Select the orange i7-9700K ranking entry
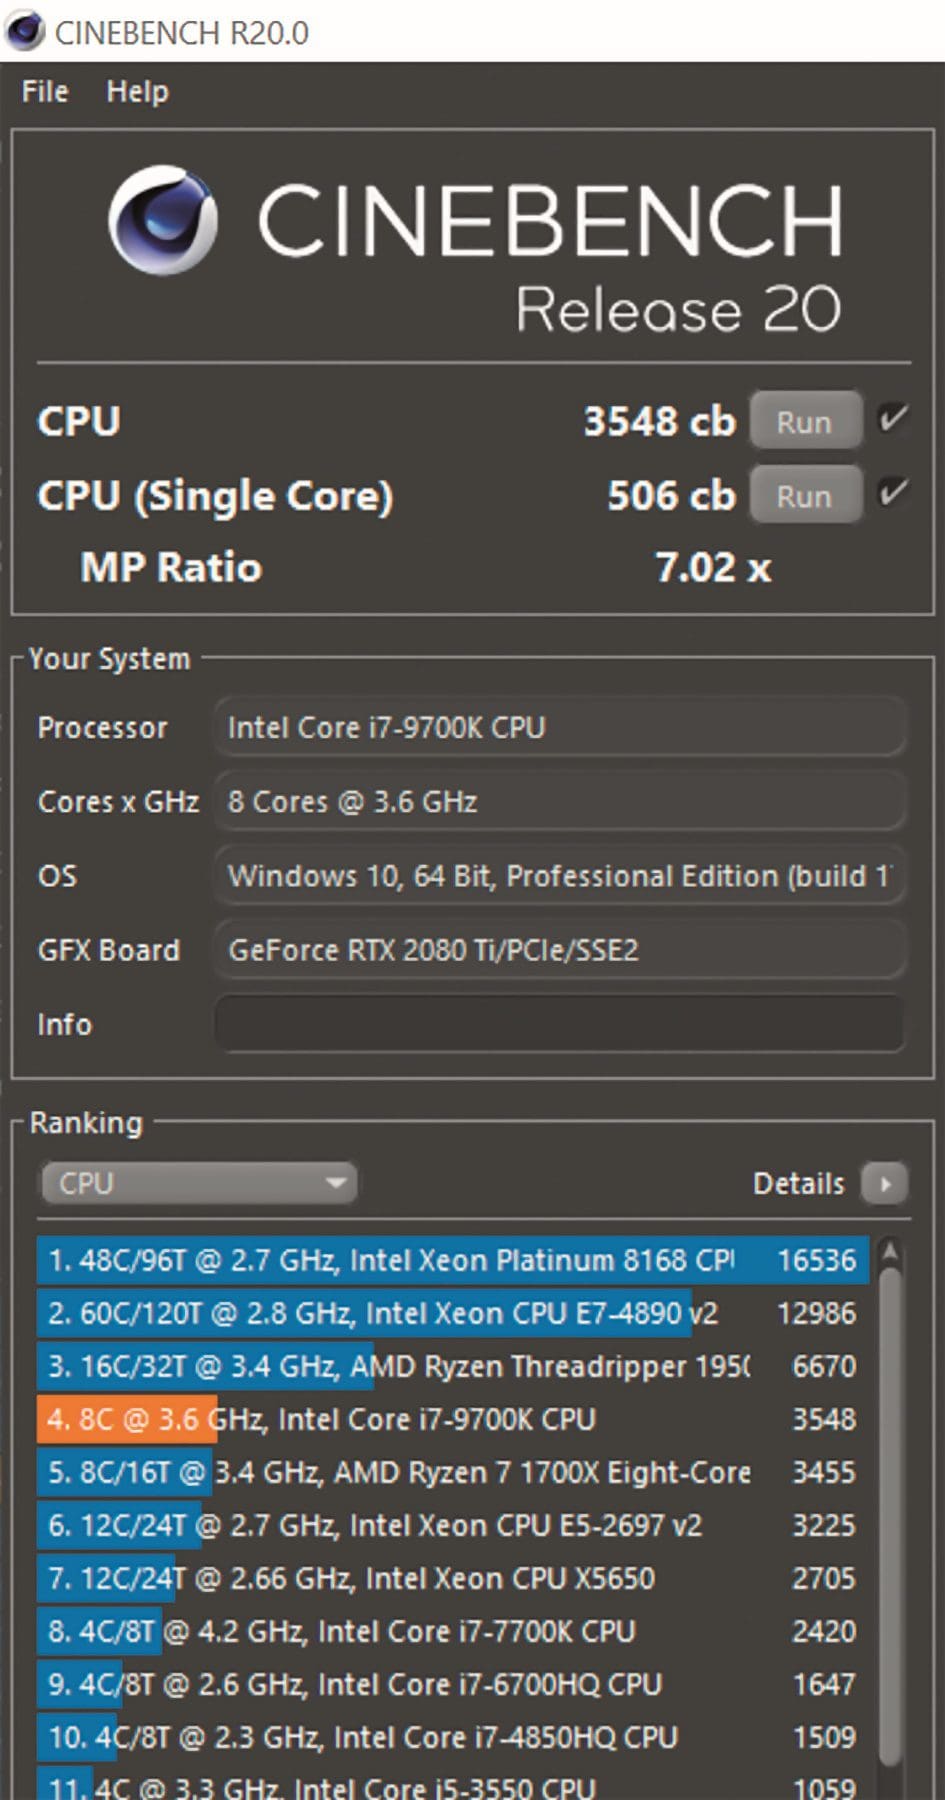The image size is (945, 1800). pyautogui.click(x=453, y=1419)
